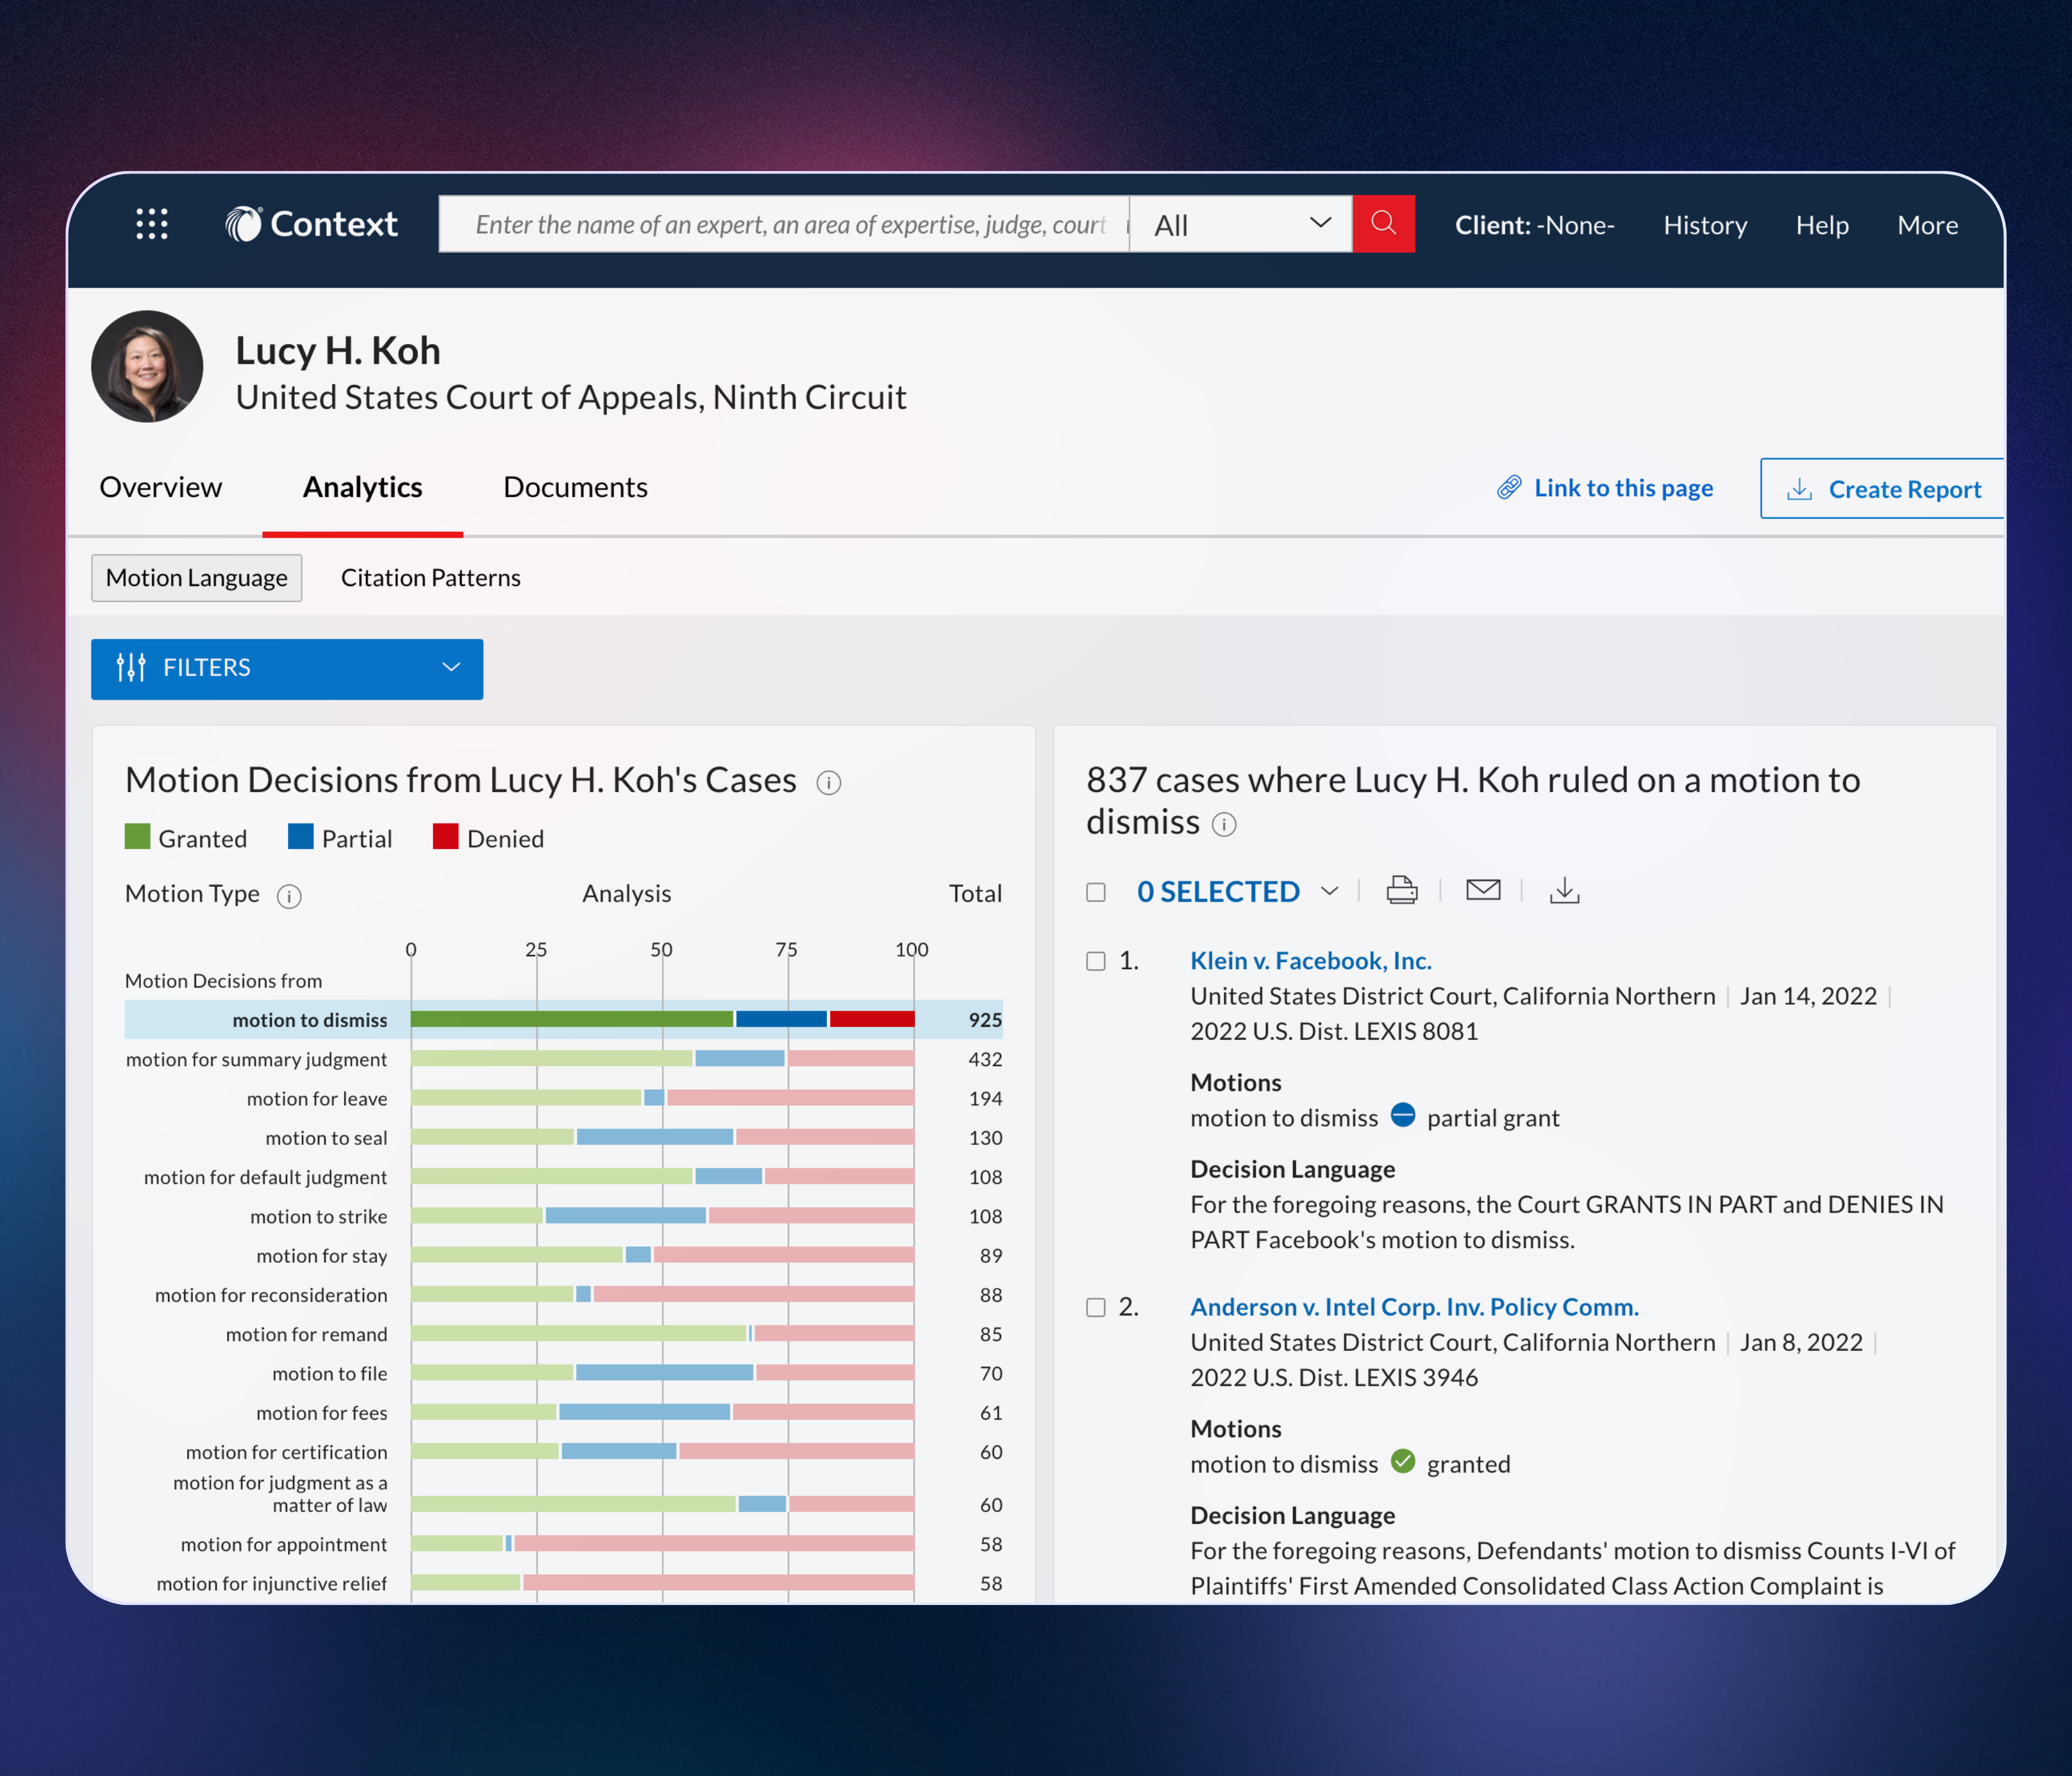Viewport: 2072px width, 1776px height.
Task: Download the selected cases
Action: pyautogui.click(x=1564, y=890)
